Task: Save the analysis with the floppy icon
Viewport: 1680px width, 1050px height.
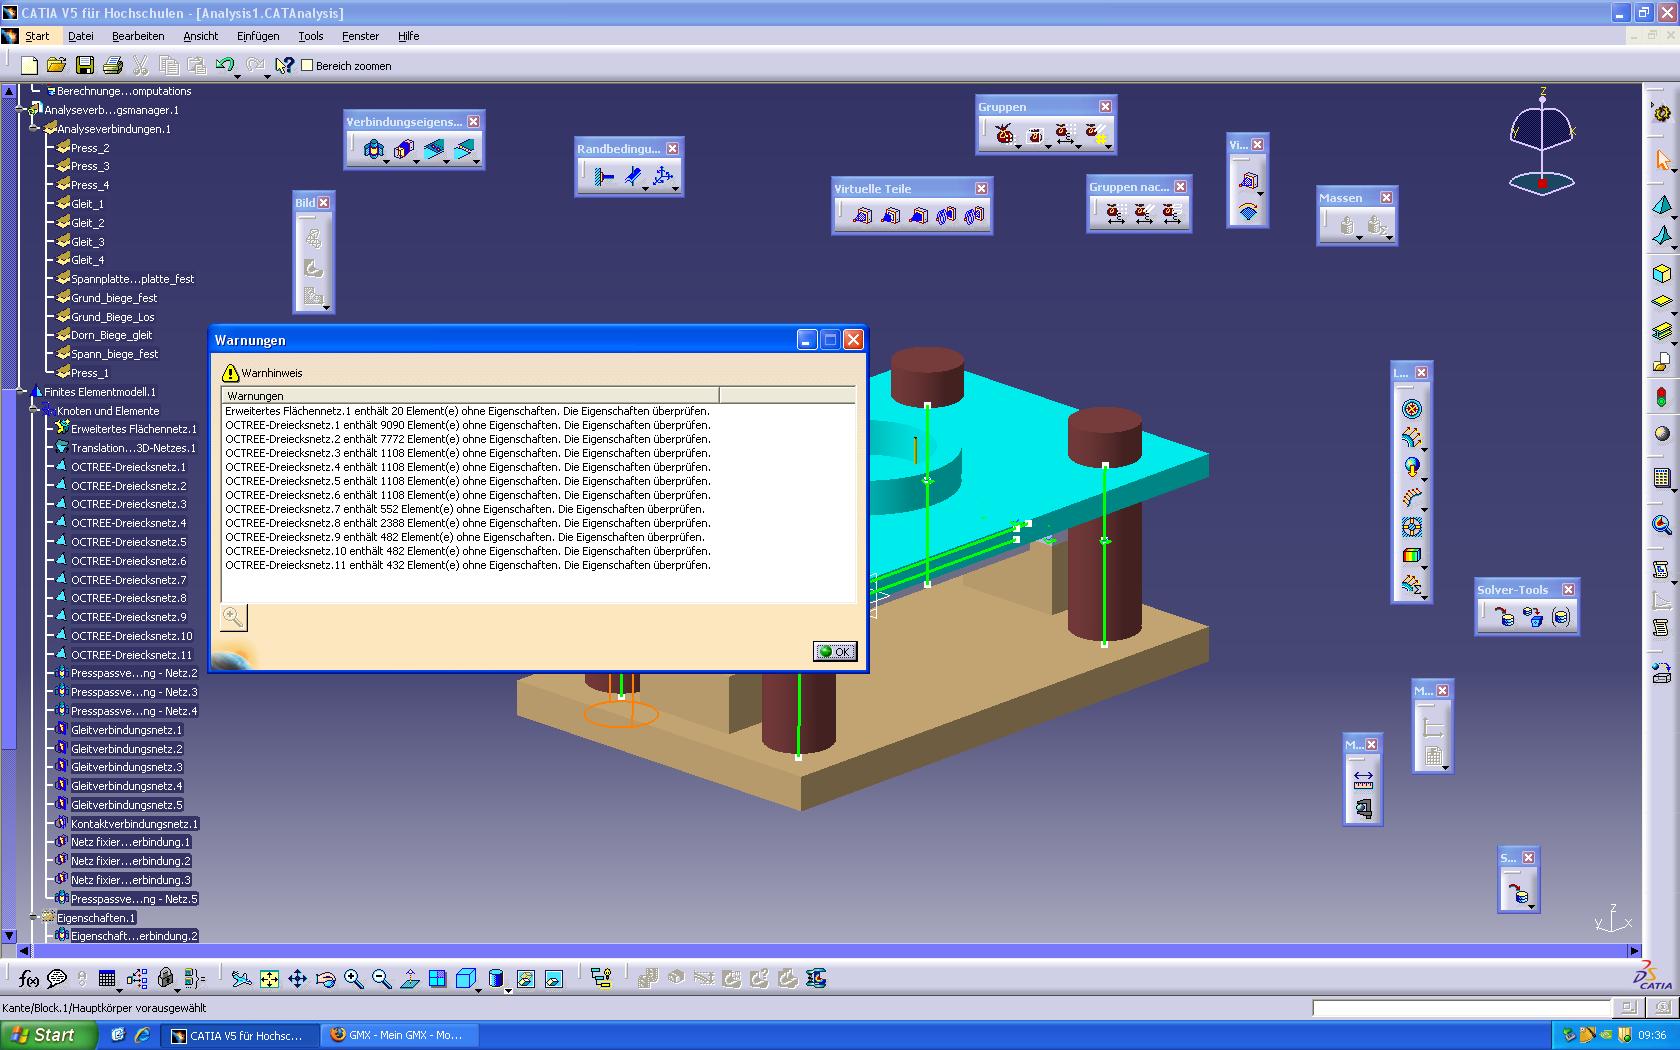Action: pyautogui.click(x=85, y=65)
